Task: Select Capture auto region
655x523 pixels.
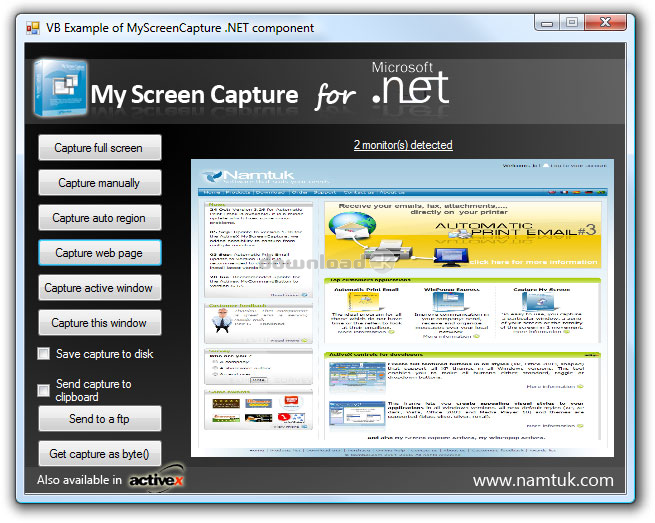Action: click(99, 218)
